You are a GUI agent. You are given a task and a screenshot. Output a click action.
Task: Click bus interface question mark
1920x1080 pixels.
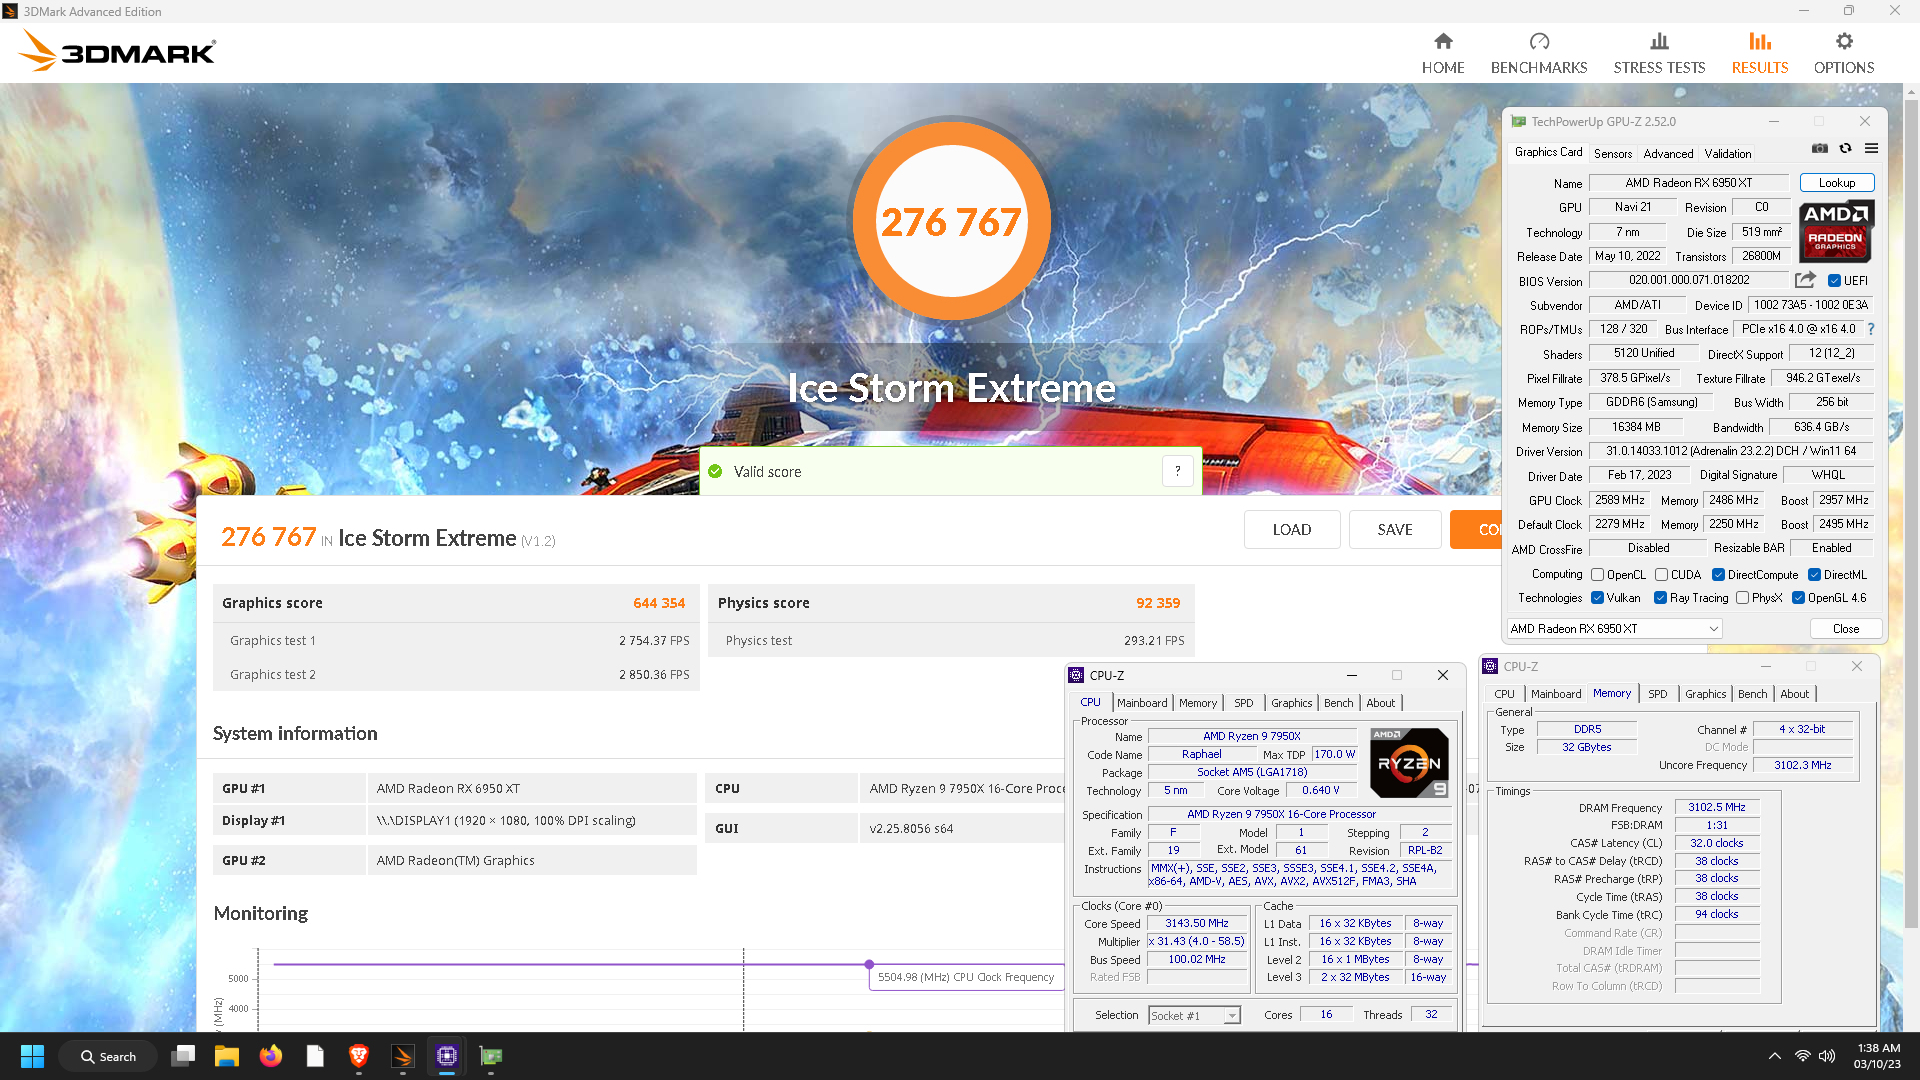[1871, 329]
